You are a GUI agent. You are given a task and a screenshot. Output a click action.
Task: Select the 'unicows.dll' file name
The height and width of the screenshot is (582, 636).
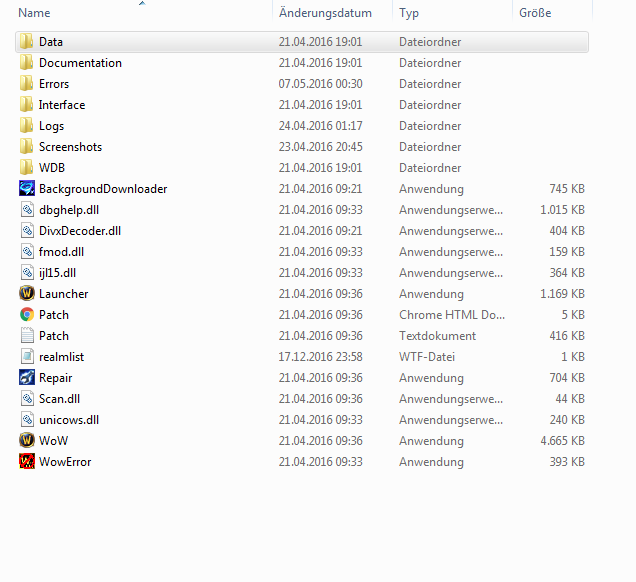[69, 420]
